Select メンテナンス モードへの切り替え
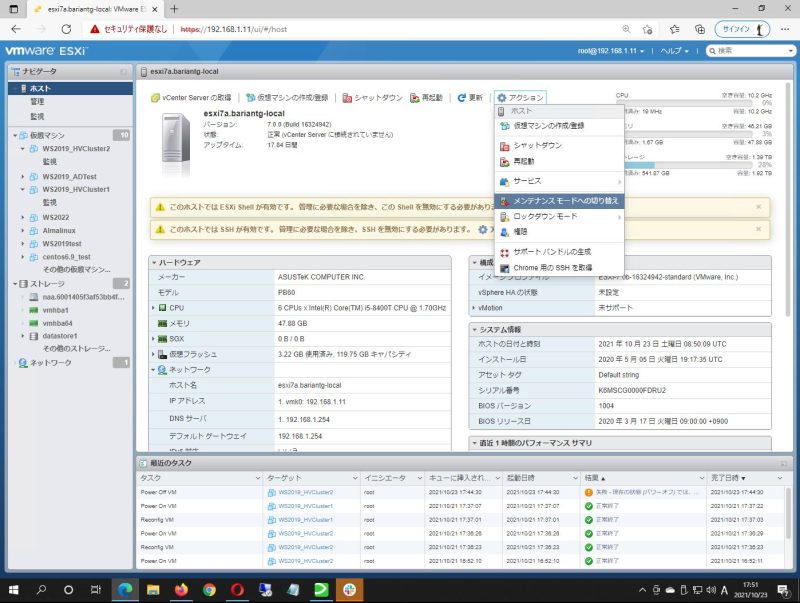 click(x=559, y=201)
